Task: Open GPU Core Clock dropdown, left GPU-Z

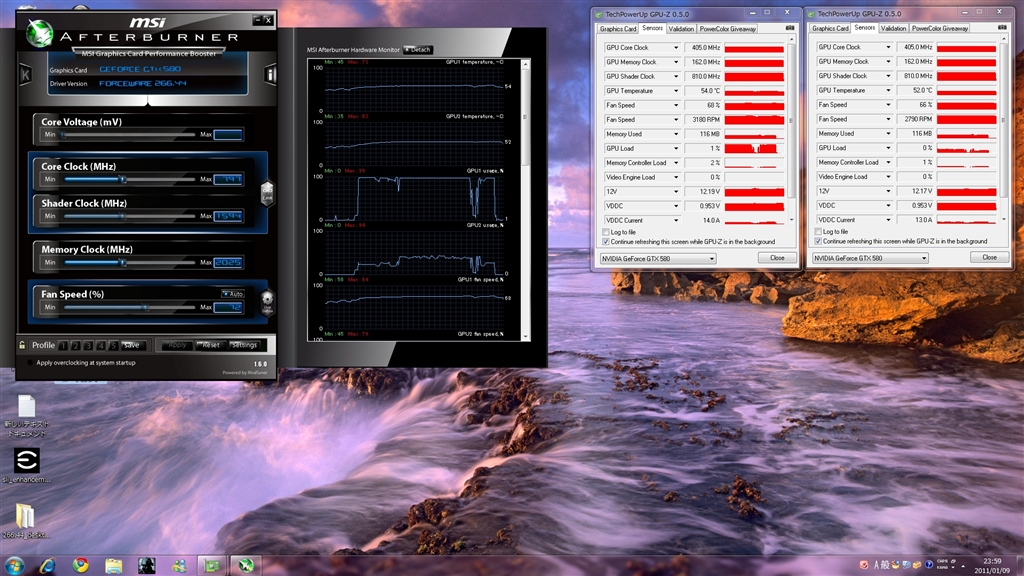Action: click(676, 48)
